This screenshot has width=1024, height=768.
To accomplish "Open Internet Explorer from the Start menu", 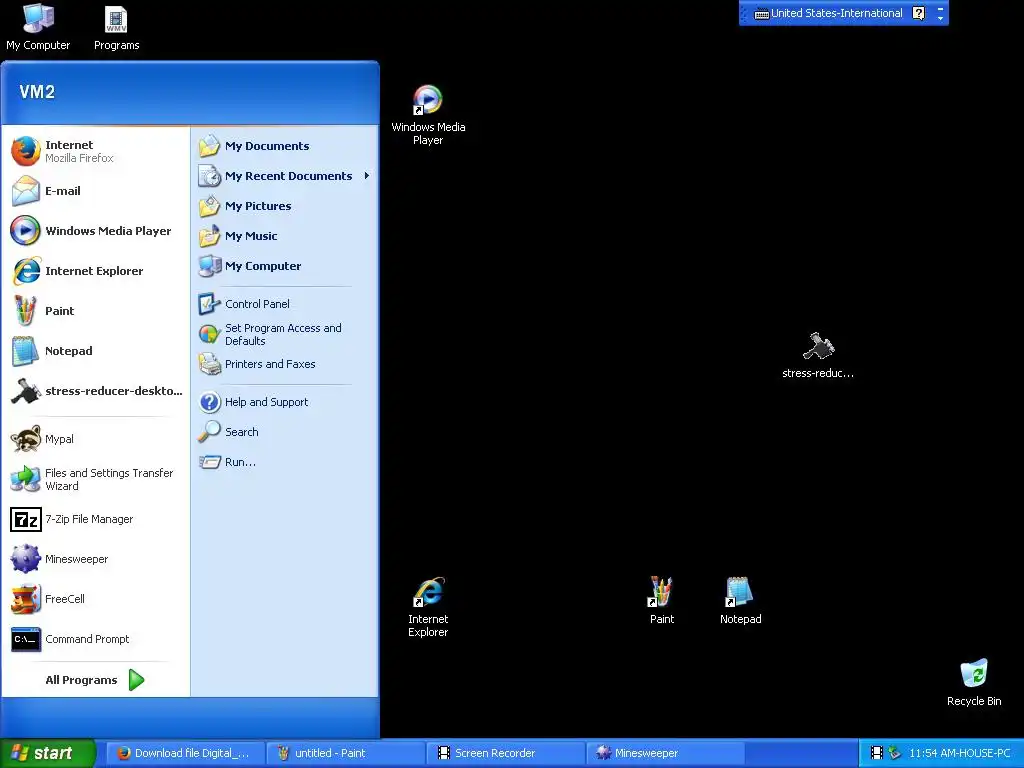I will [x=95, y=271].
